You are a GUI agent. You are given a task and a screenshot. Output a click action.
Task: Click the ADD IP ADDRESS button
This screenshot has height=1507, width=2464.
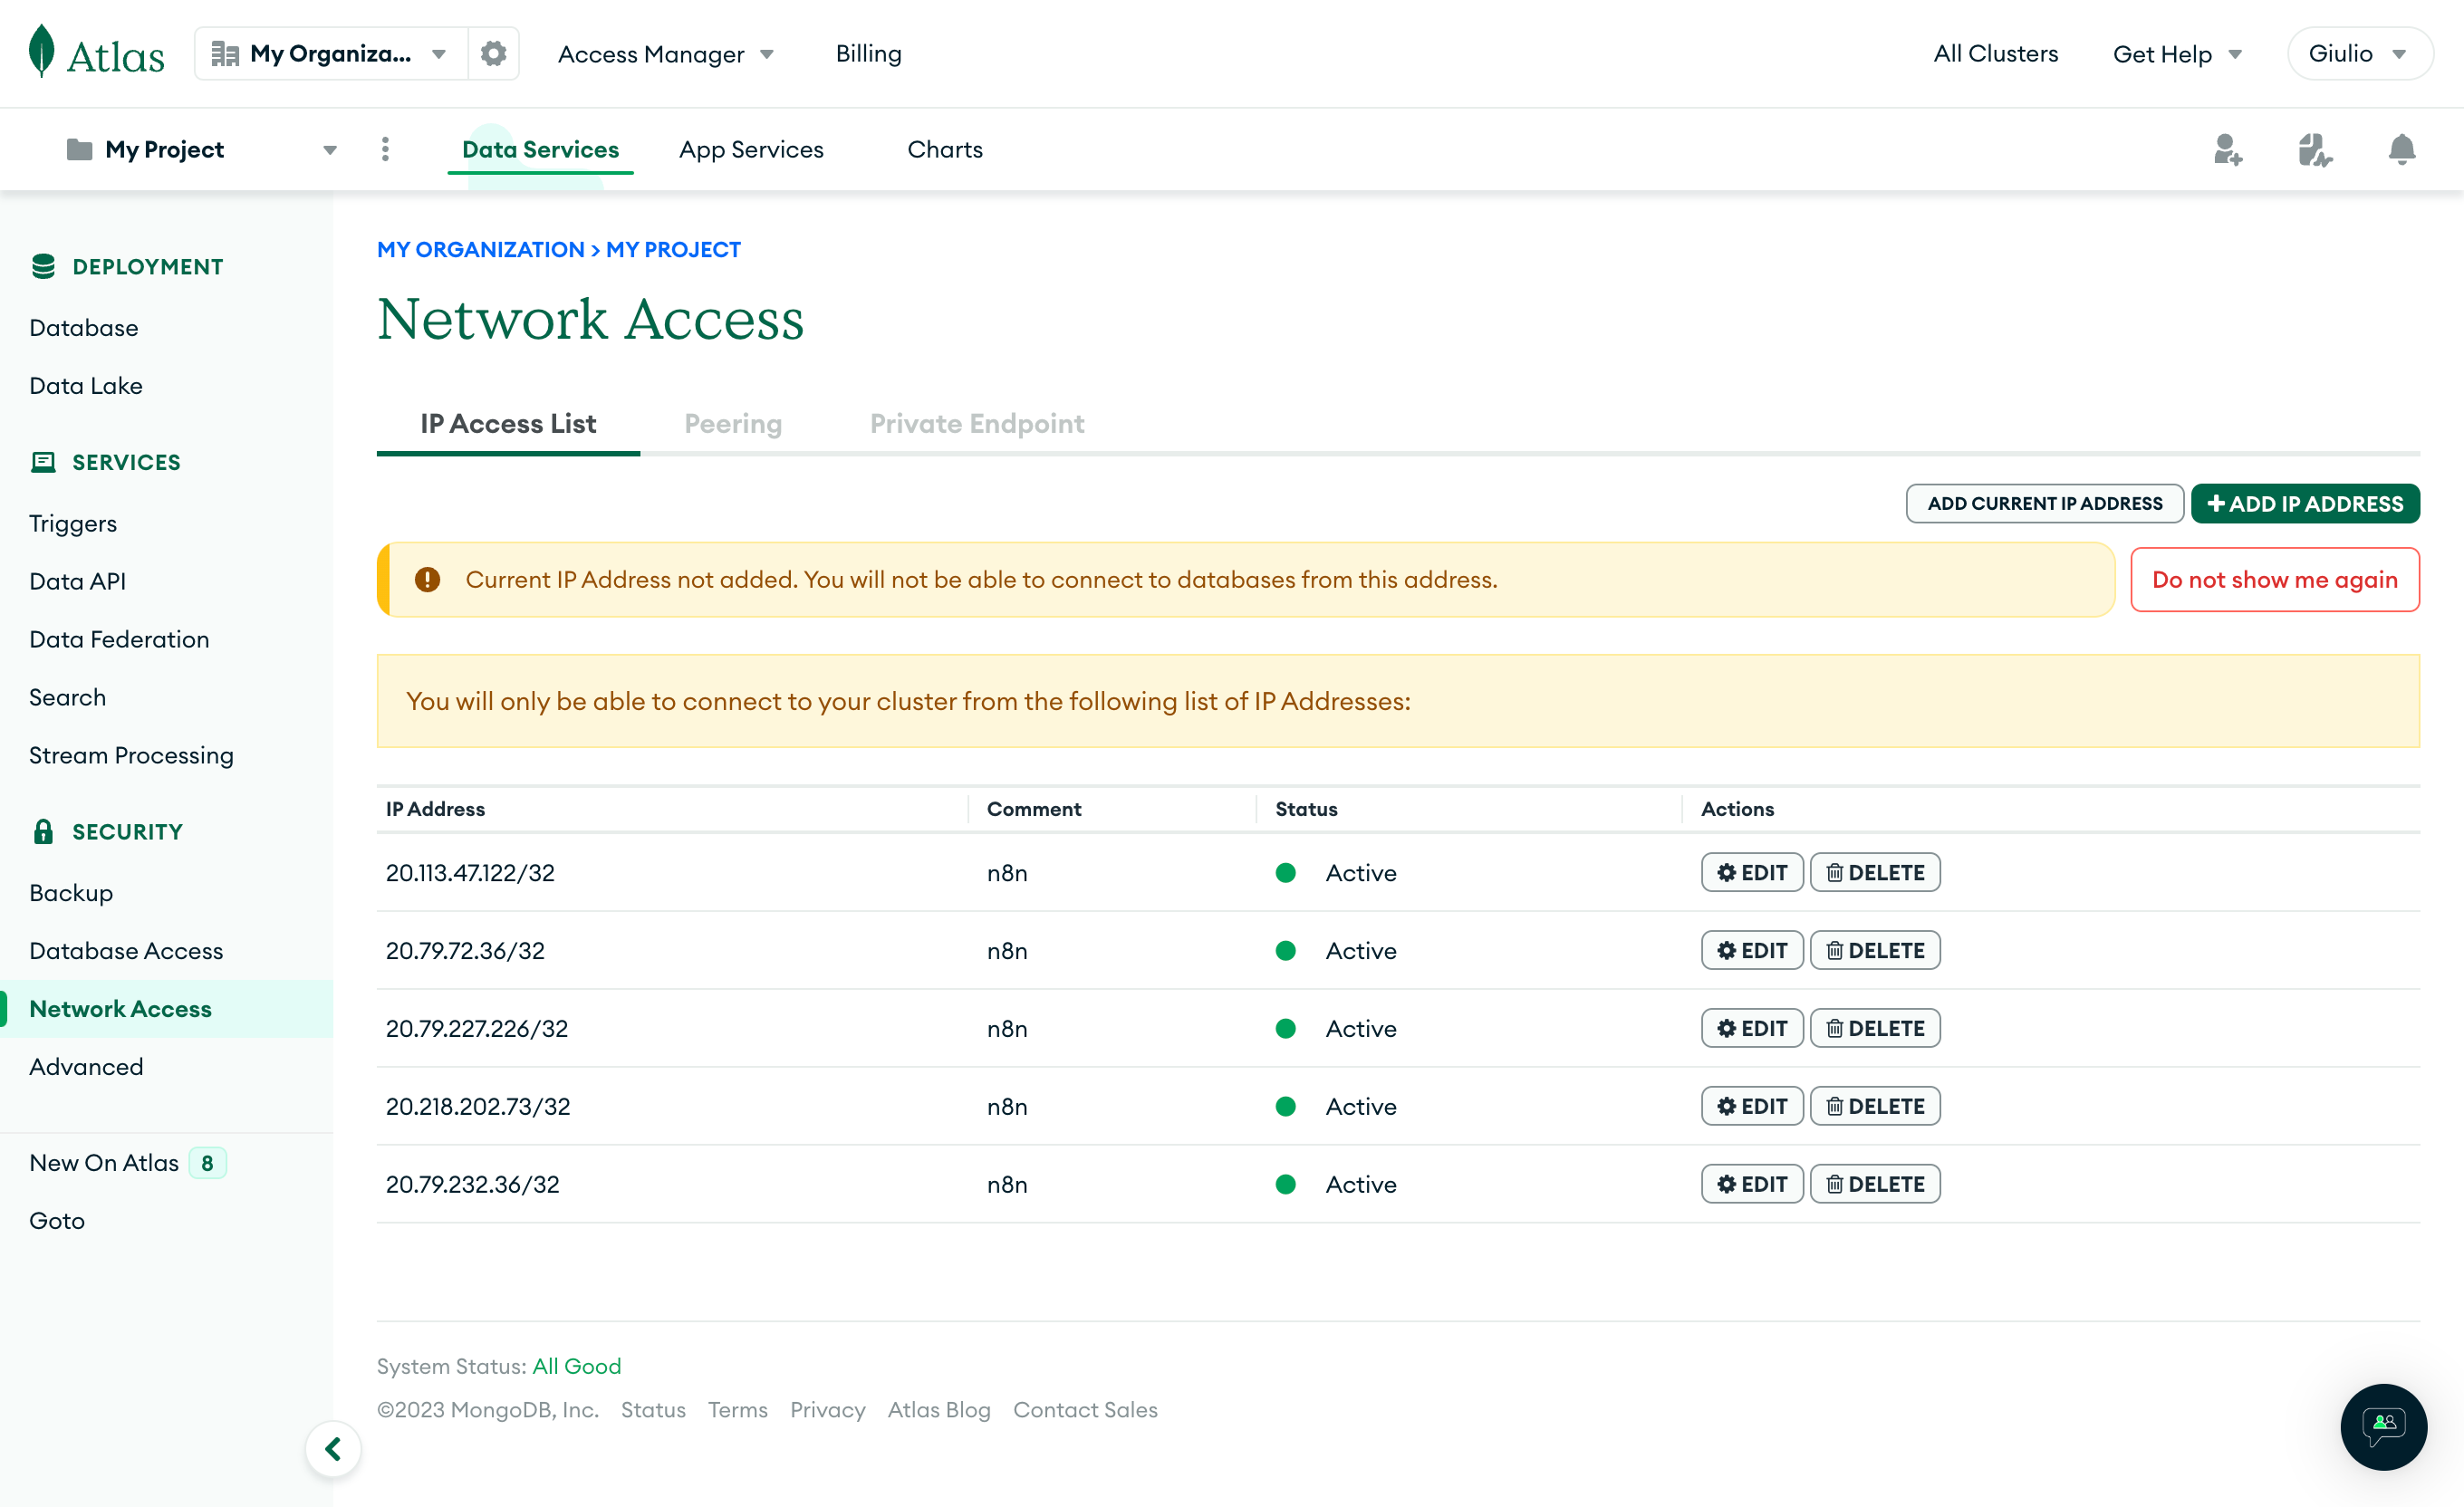(x=2305, y=503)
